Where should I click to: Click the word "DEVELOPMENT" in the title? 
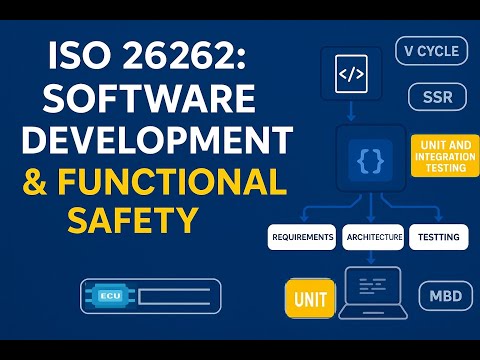[x=158, y=139]
